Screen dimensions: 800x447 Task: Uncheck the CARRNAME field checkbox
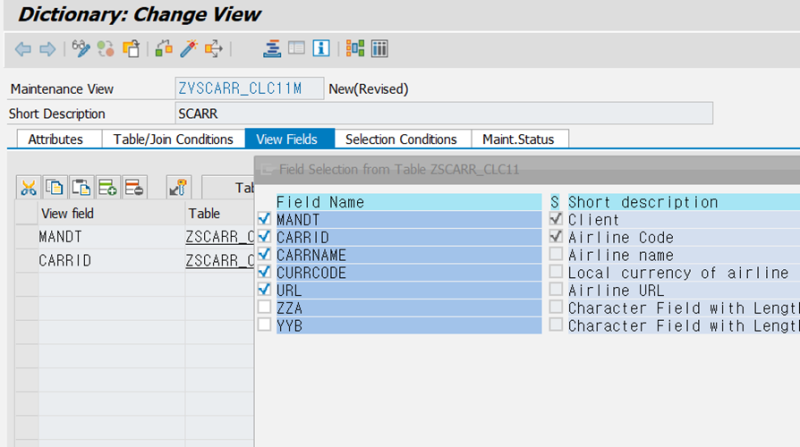264,254
